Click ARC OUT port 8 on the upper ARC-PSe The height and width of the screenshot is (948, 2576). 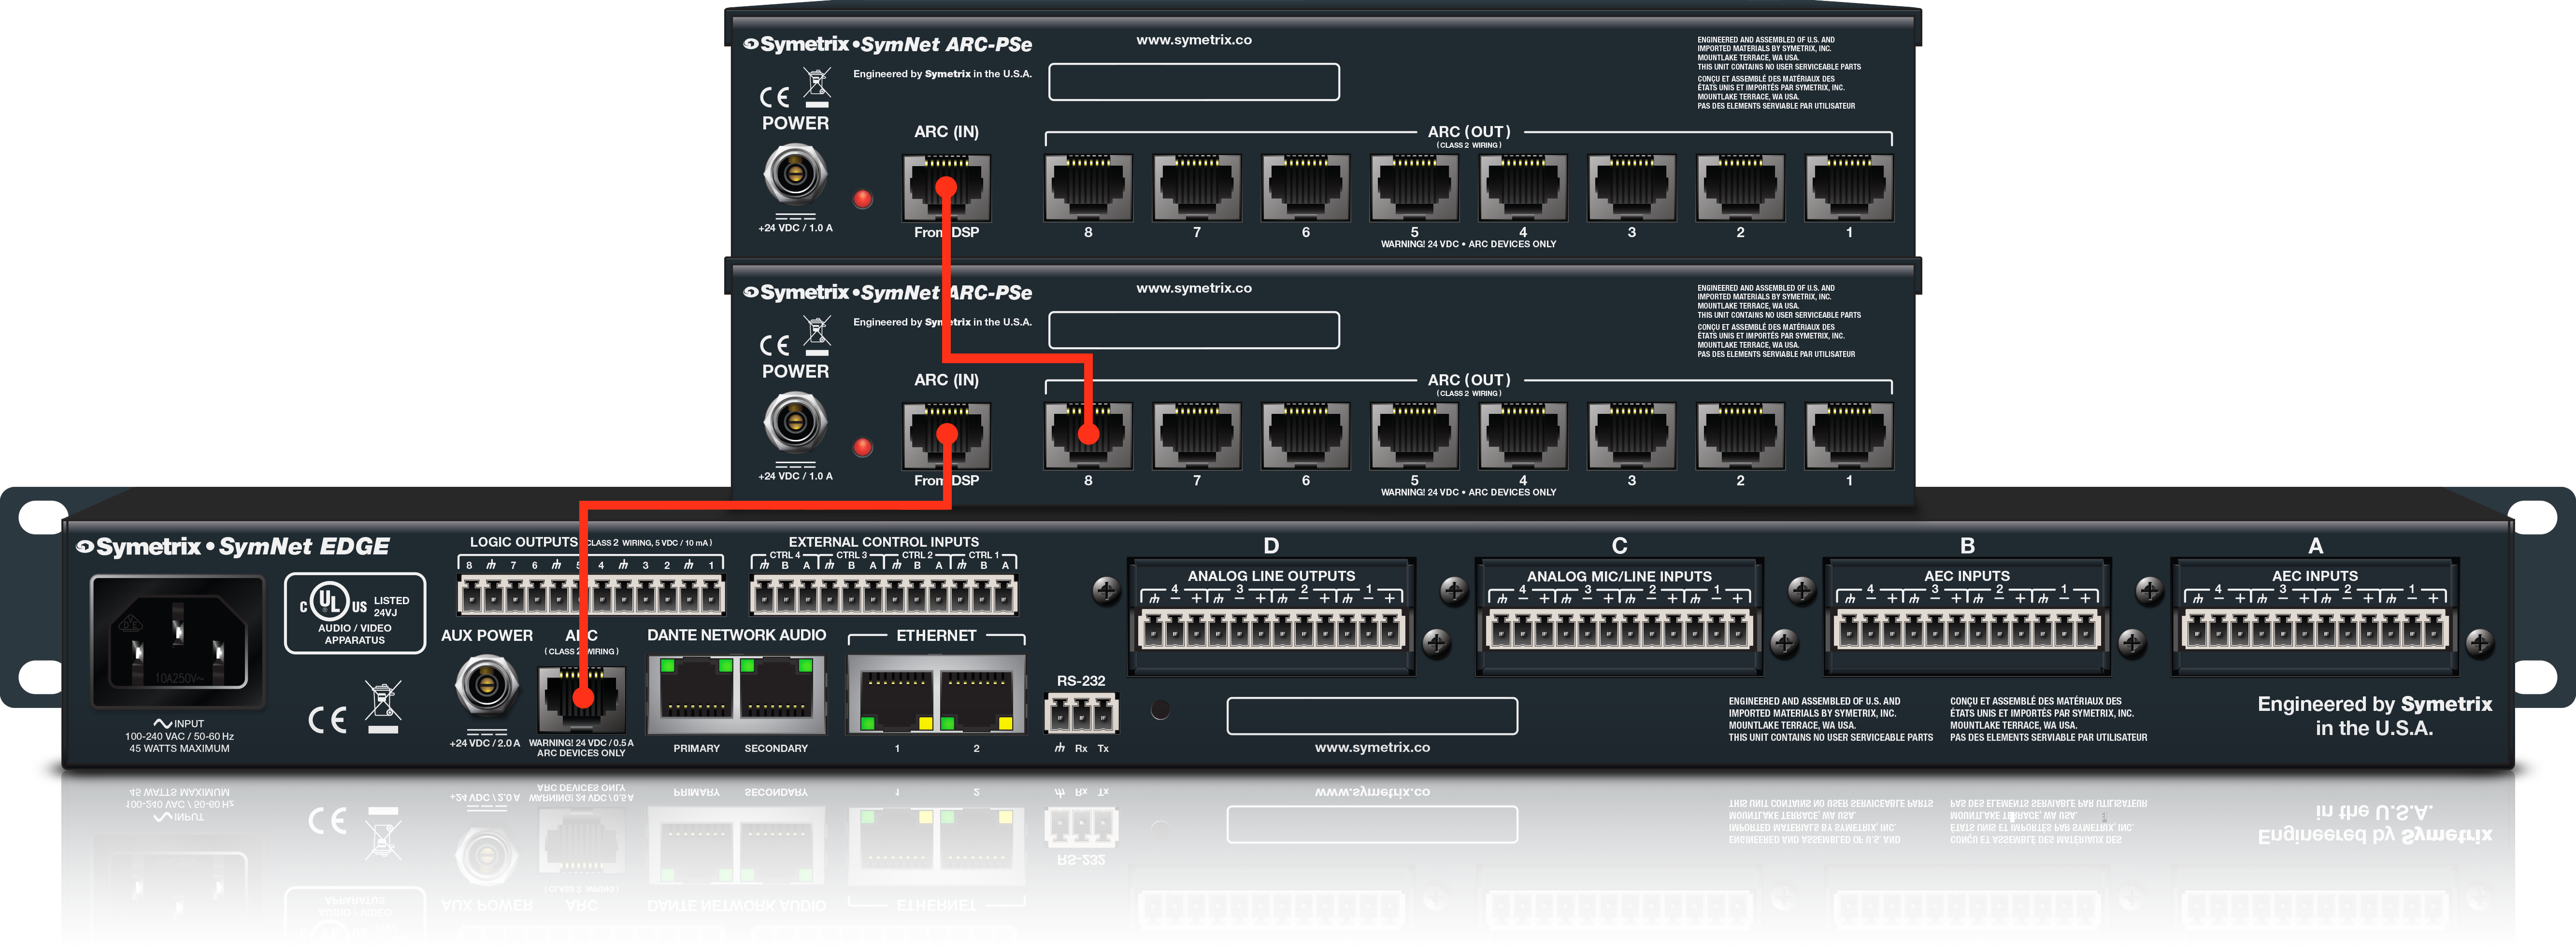pyautogui.click(x=1088, y=188)
